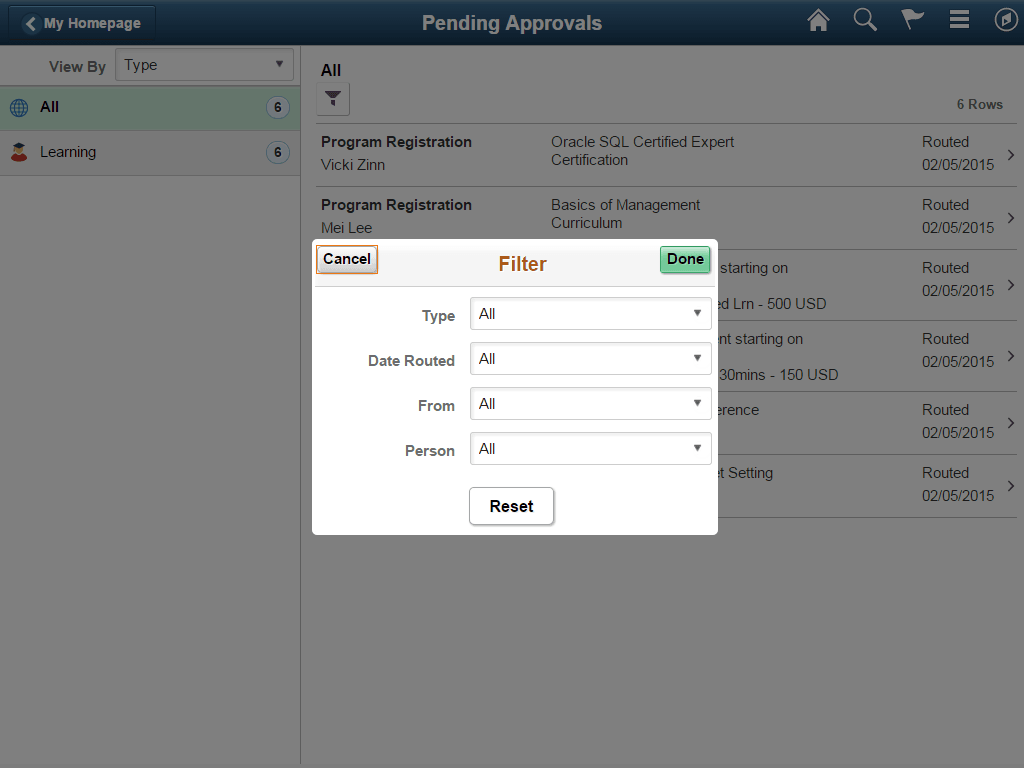Cancel the Filter dialog
The width and height of the screenshot is (1024, 768).
[346, 259]
